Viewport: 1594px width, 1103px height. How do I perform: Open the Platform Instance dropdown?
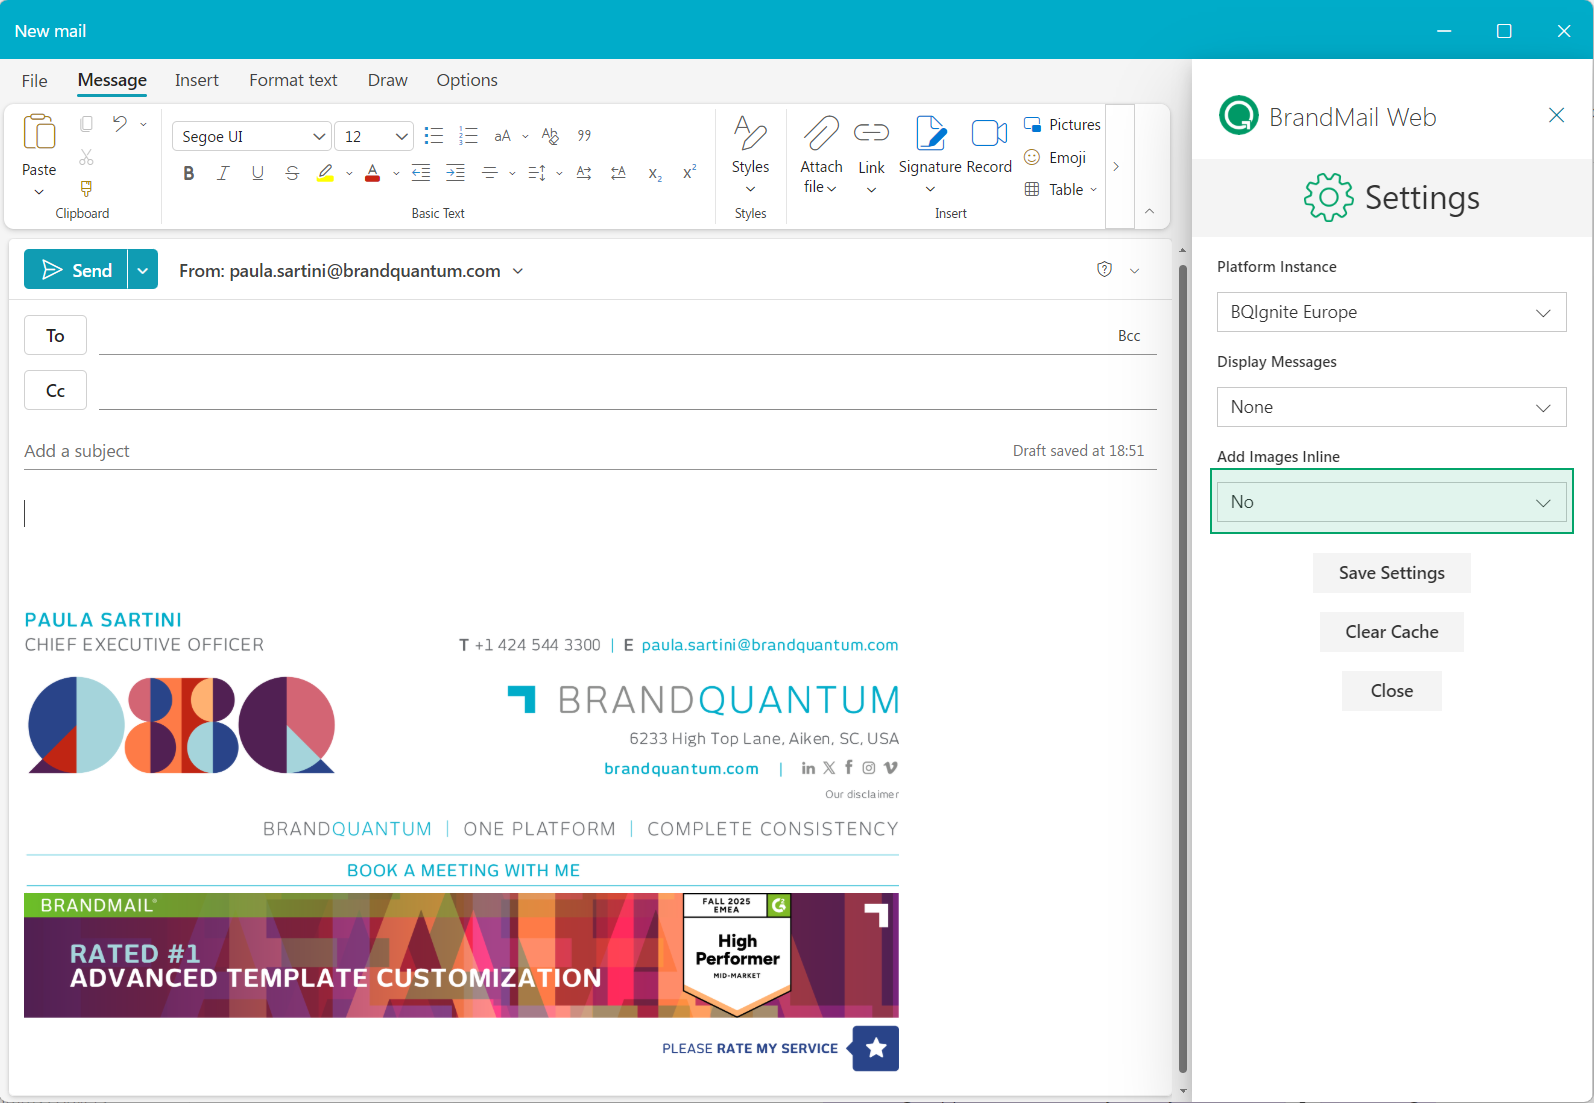tap(1390, 312)
